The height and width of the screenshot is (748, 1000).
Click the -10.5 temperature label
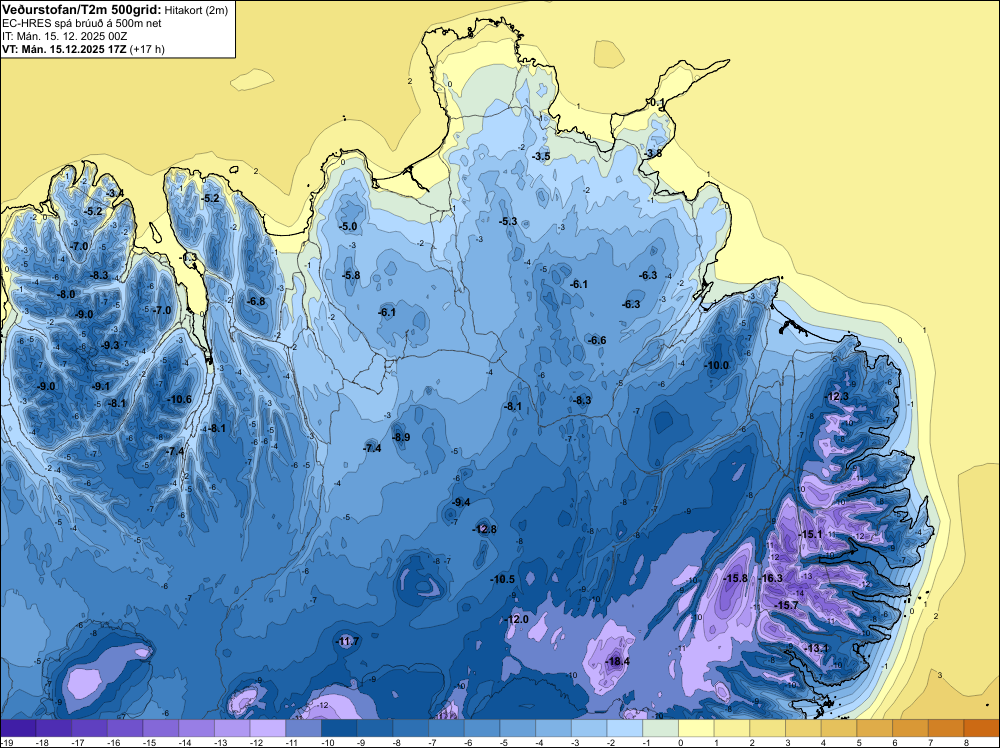pos(503,580)
